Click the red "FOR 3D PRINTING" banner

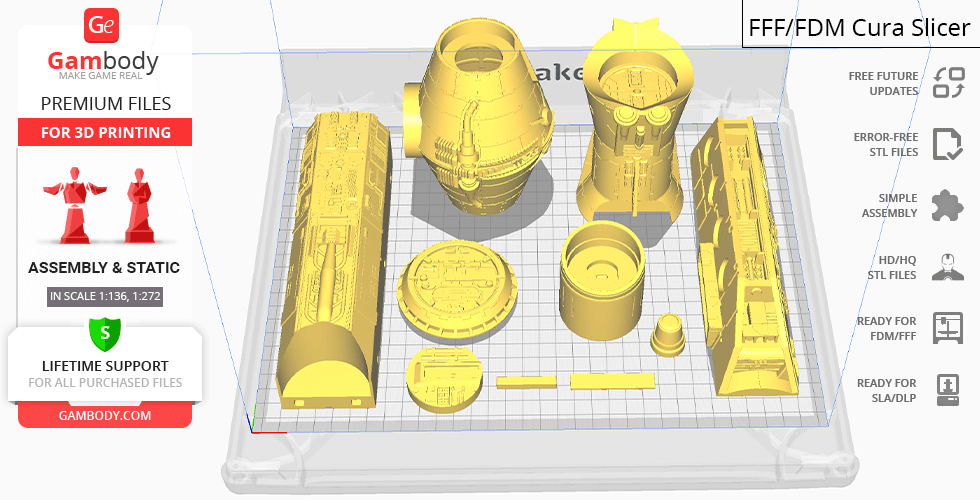coord(104,133)
